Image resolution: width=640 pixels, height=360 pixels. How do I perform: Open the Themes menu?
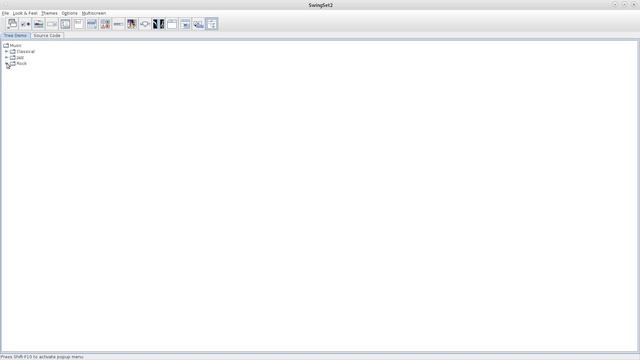(49, 13)
